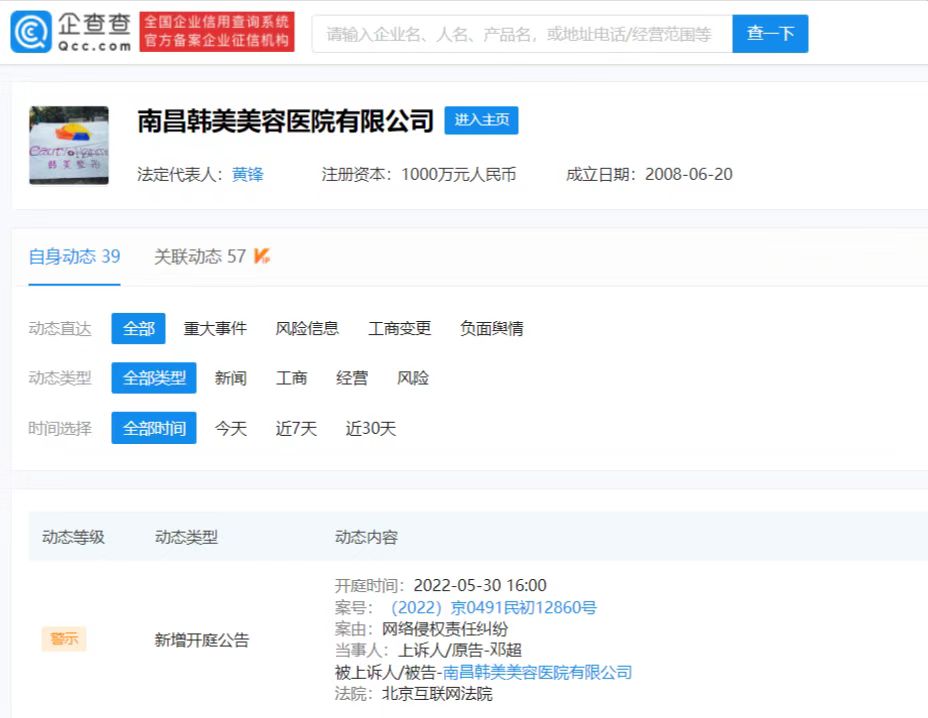928x718 pixels.
Task: Click the 开庭时间 2022-05-30 16:00 text
Action: point(440,585)
